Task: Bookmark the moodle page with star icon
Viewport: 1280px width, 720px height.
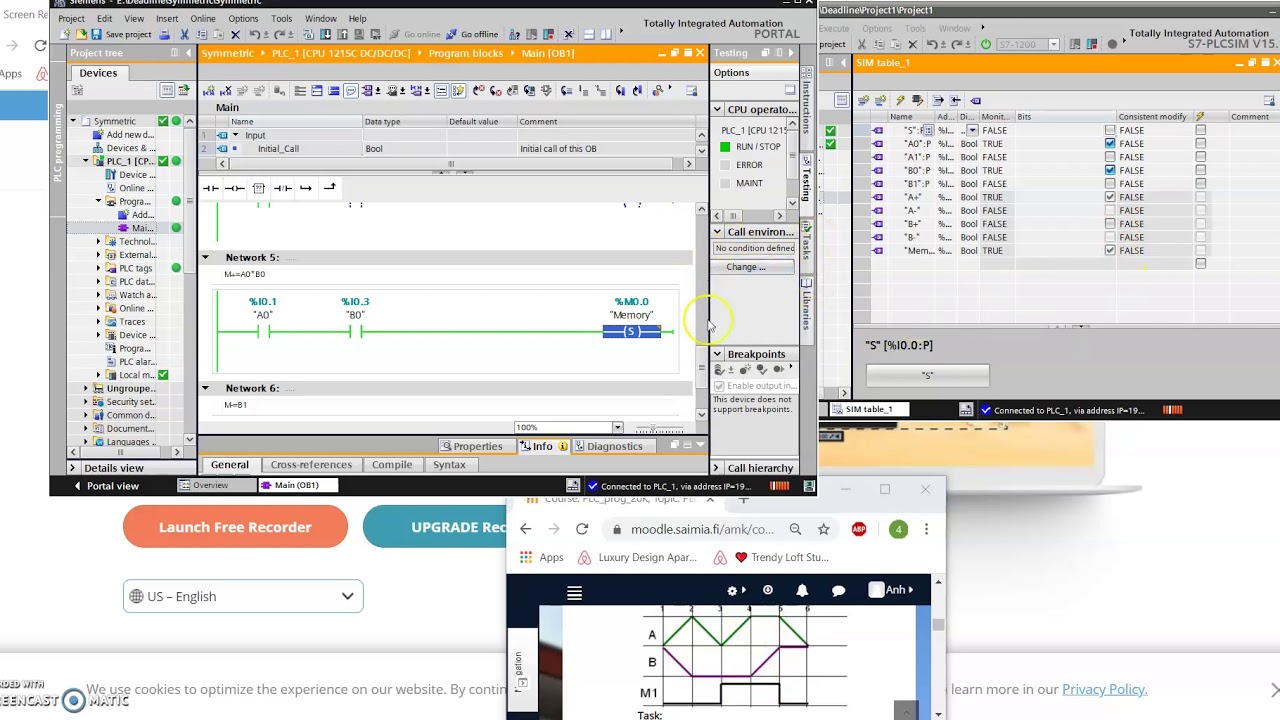Action: [823, 529]
